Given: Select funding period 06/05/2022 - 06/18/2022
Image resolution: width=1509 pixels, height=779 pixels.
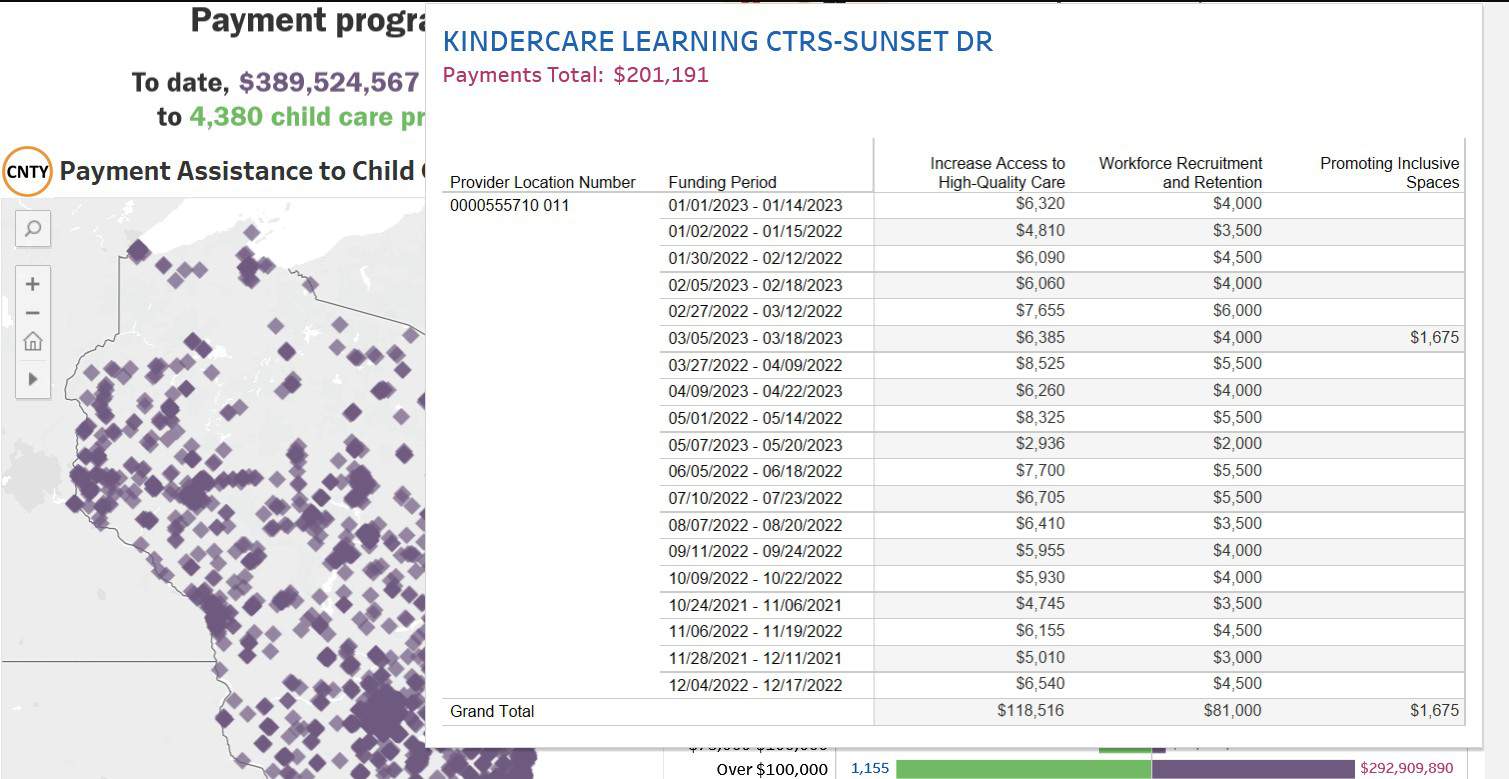Looking at the screenshot, I should click(x=755, y=471).
